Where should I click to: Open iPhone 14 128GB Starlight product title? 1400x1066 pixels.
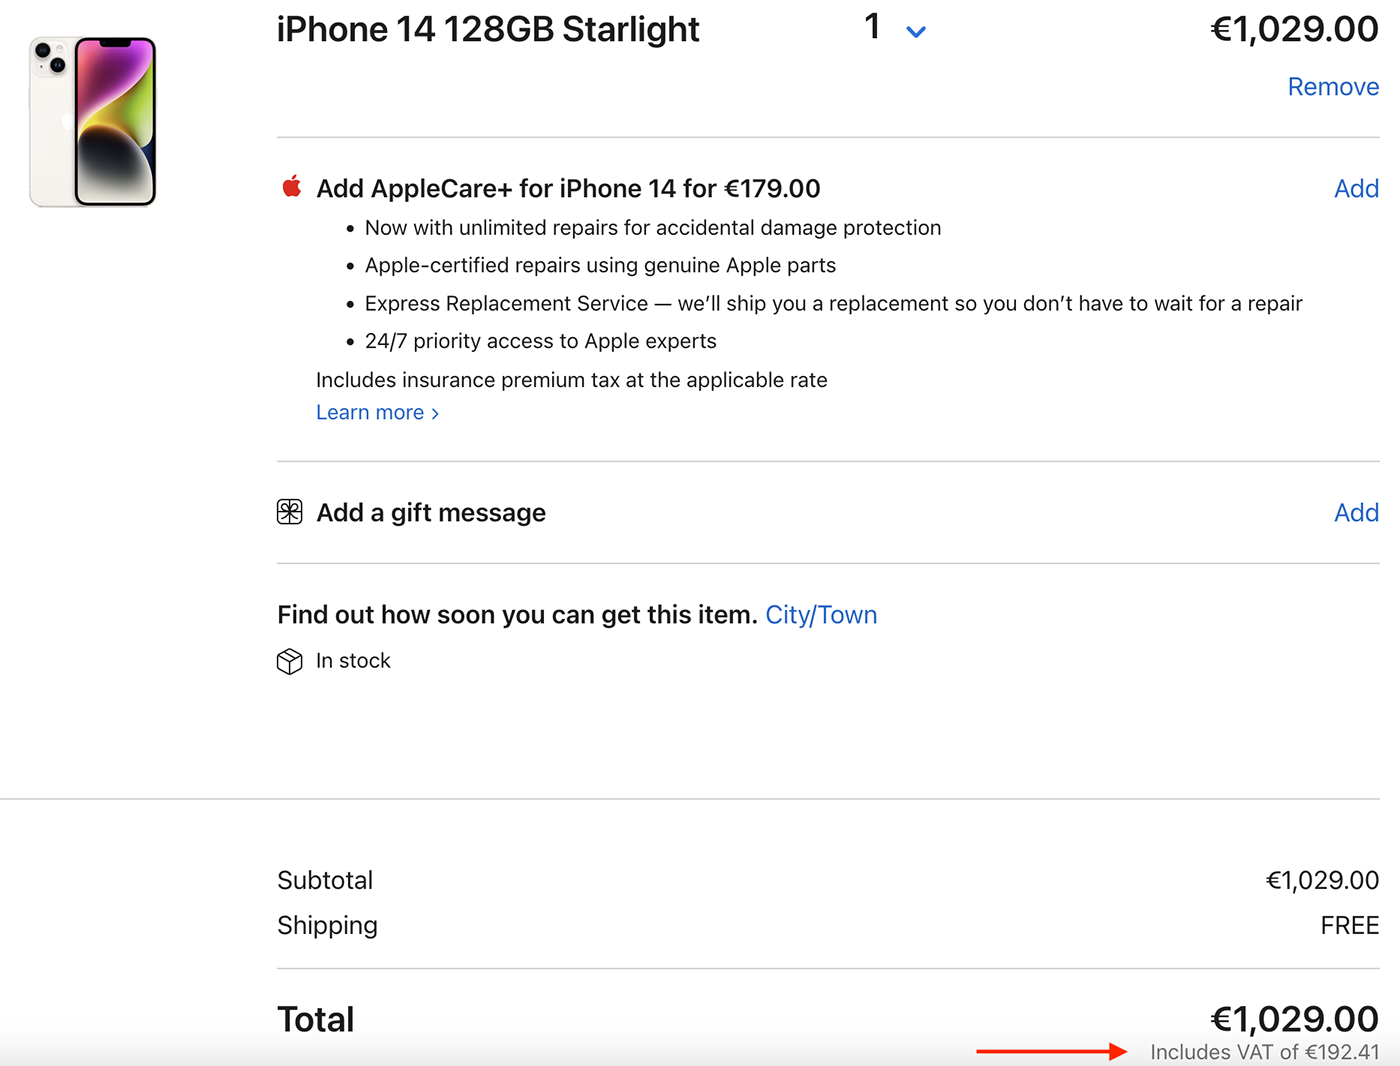pyautogui.click(x=488, y=29)
